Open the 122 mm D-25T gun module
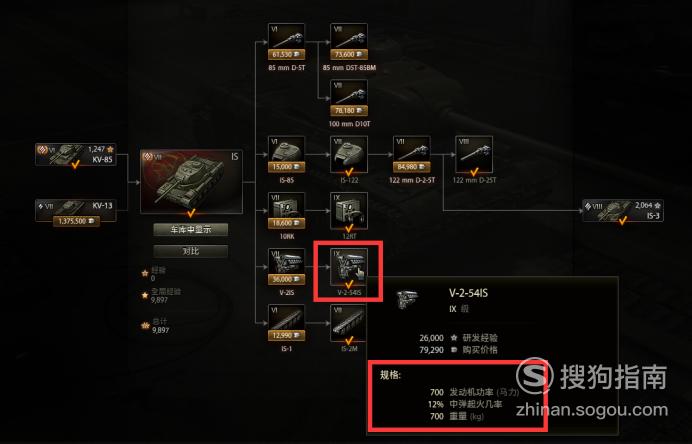Viewport: 692px width, 444px height. coord(474,154)
